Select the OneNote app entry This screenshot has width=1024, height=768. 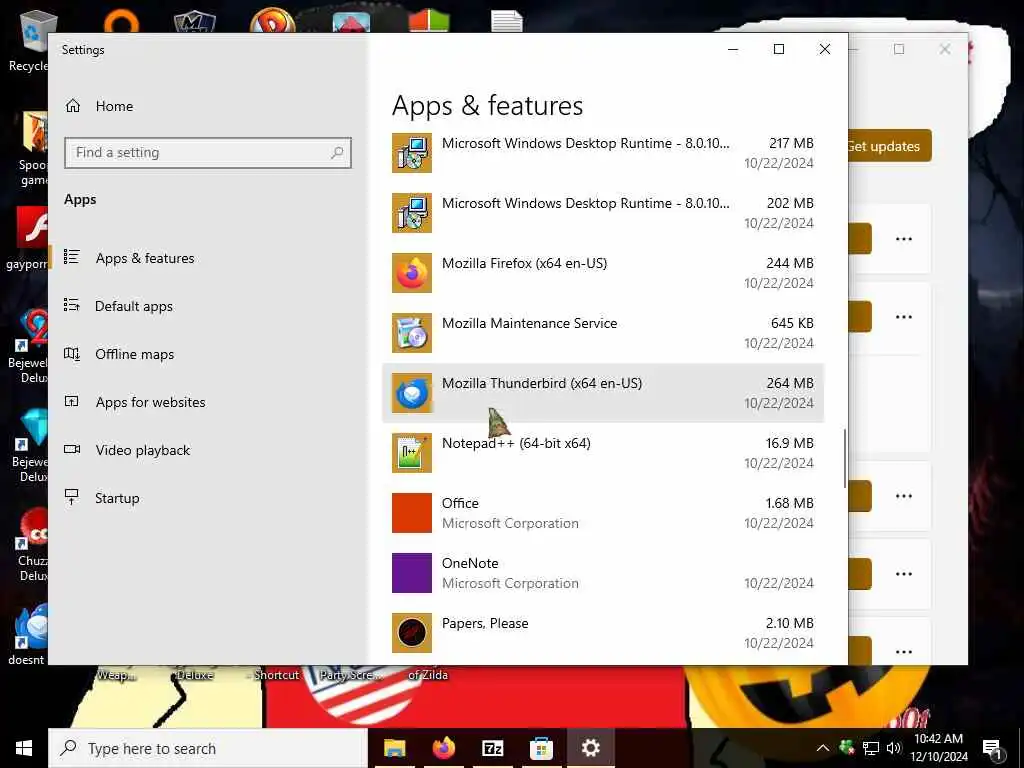(603, 573)
